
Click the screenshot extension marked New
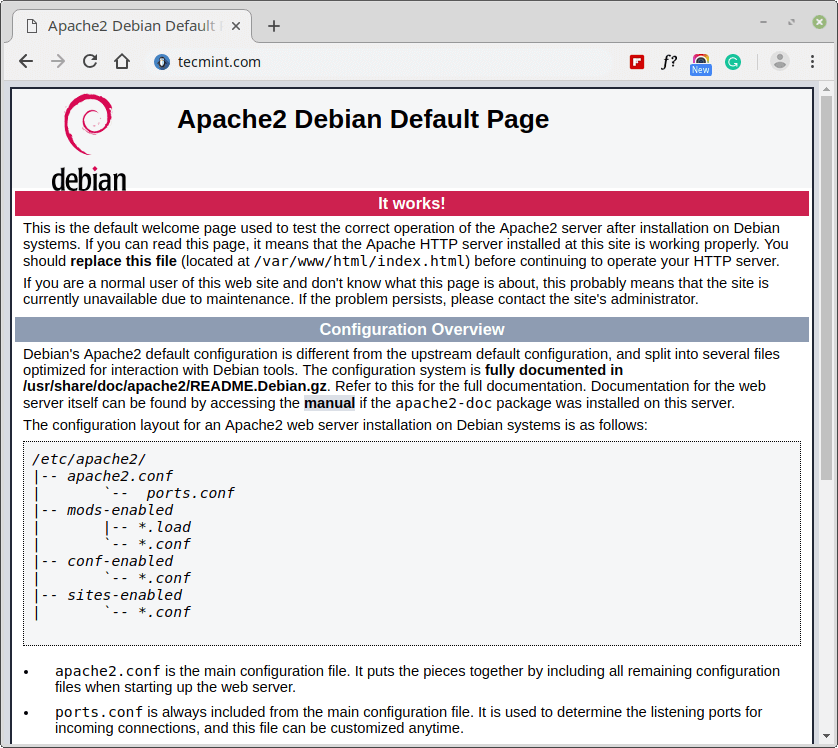point(701,61)
